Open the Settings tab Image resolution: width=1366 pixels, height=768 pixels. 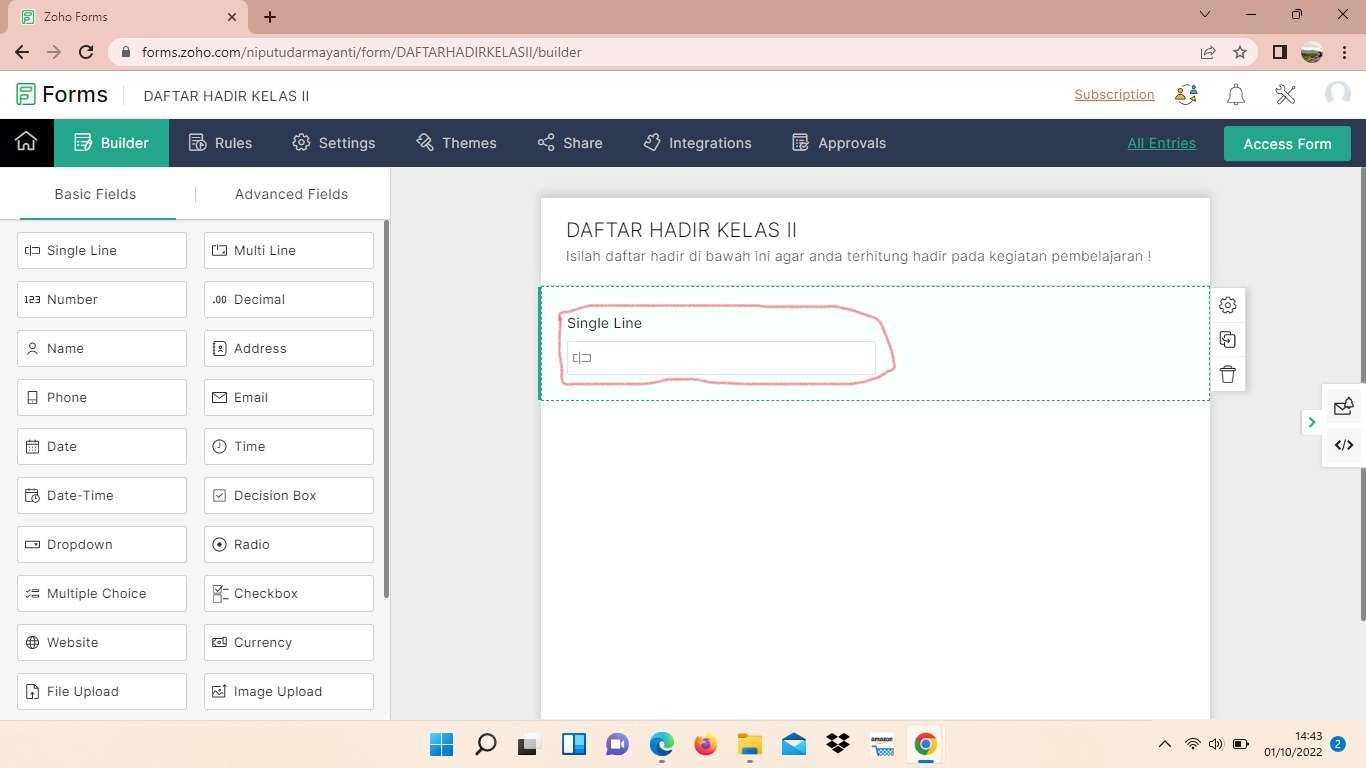point(333,143)
